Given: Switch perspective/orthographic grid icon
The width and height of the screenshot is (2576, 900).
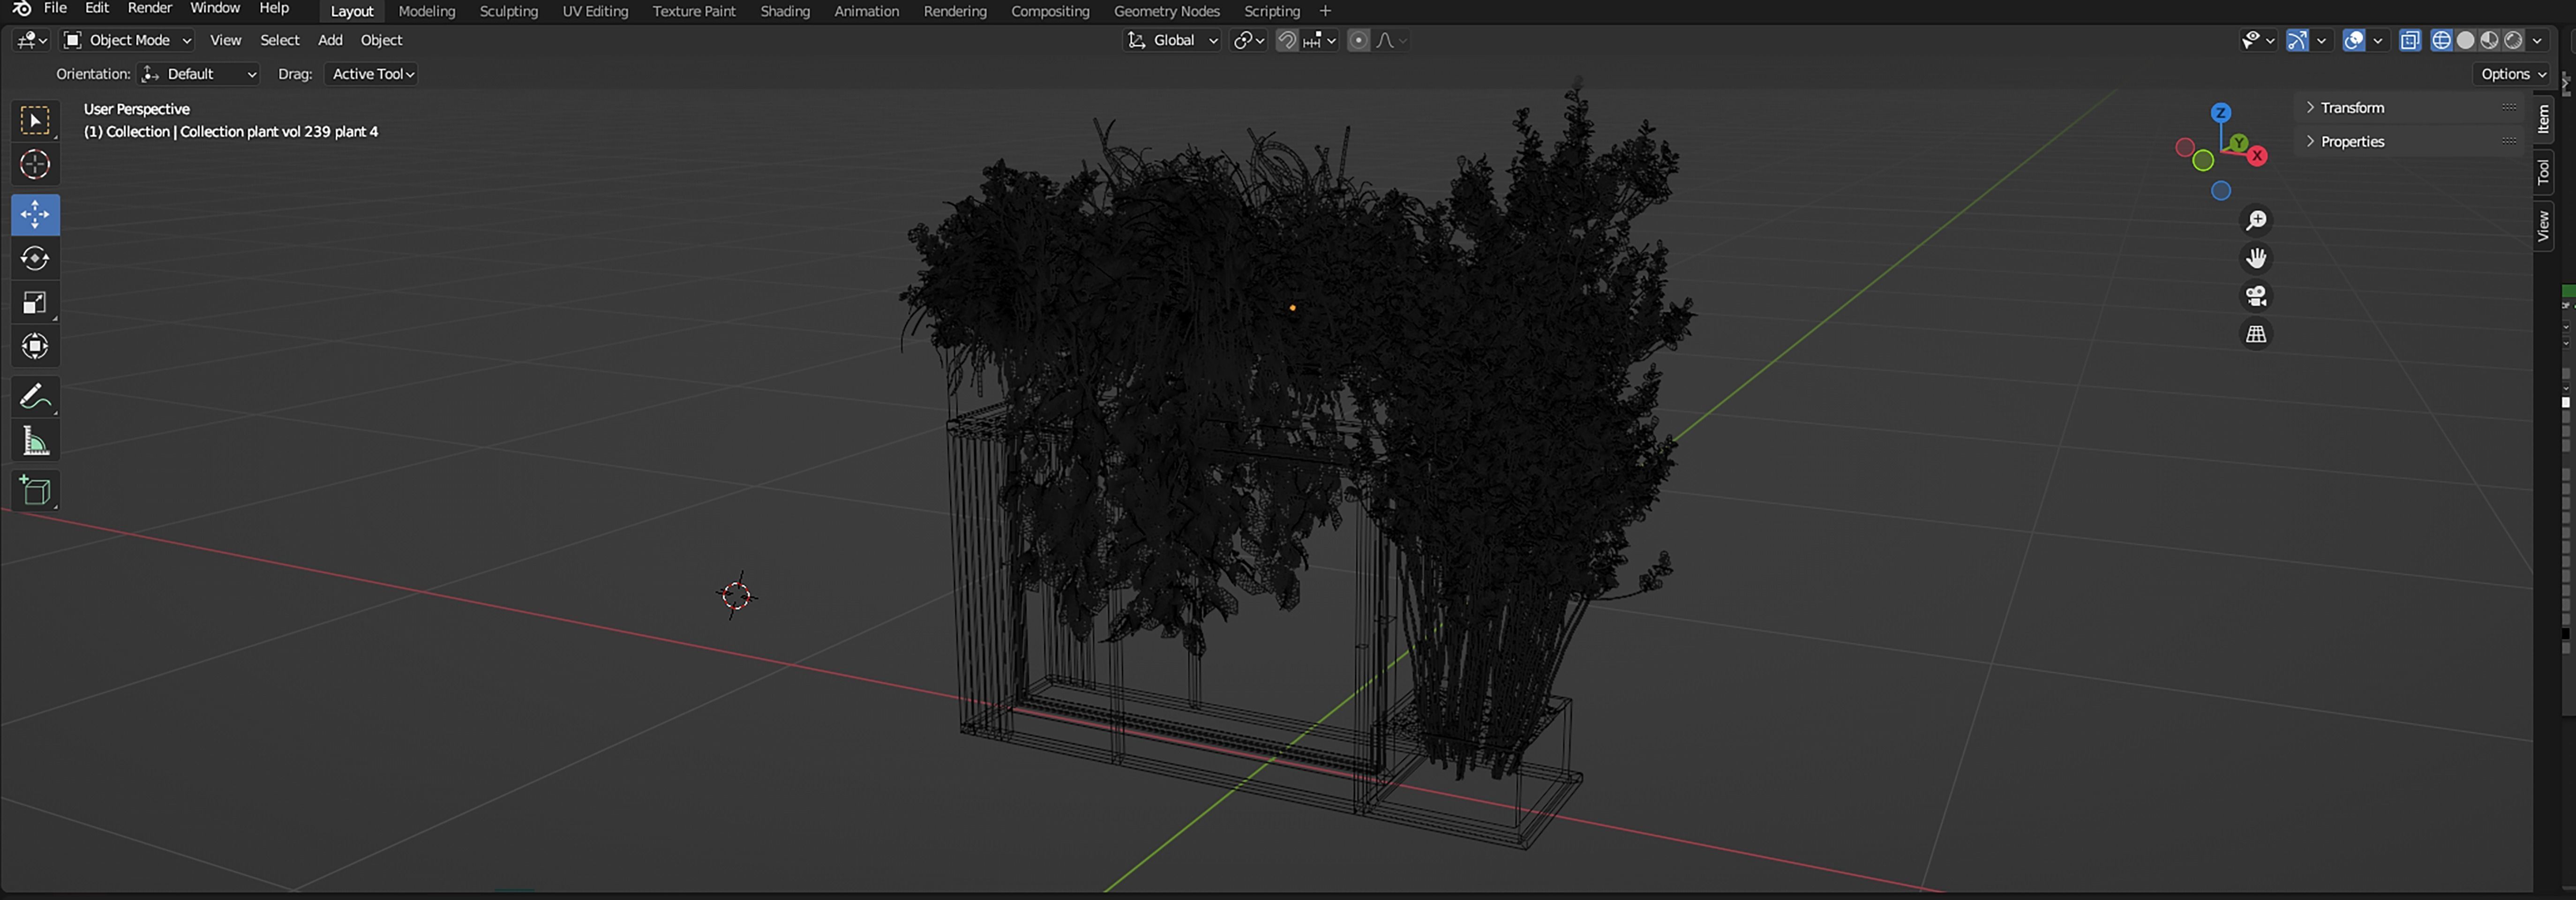Looking at the screenshot, I should pyautogui.click(x=2256, y=334).
